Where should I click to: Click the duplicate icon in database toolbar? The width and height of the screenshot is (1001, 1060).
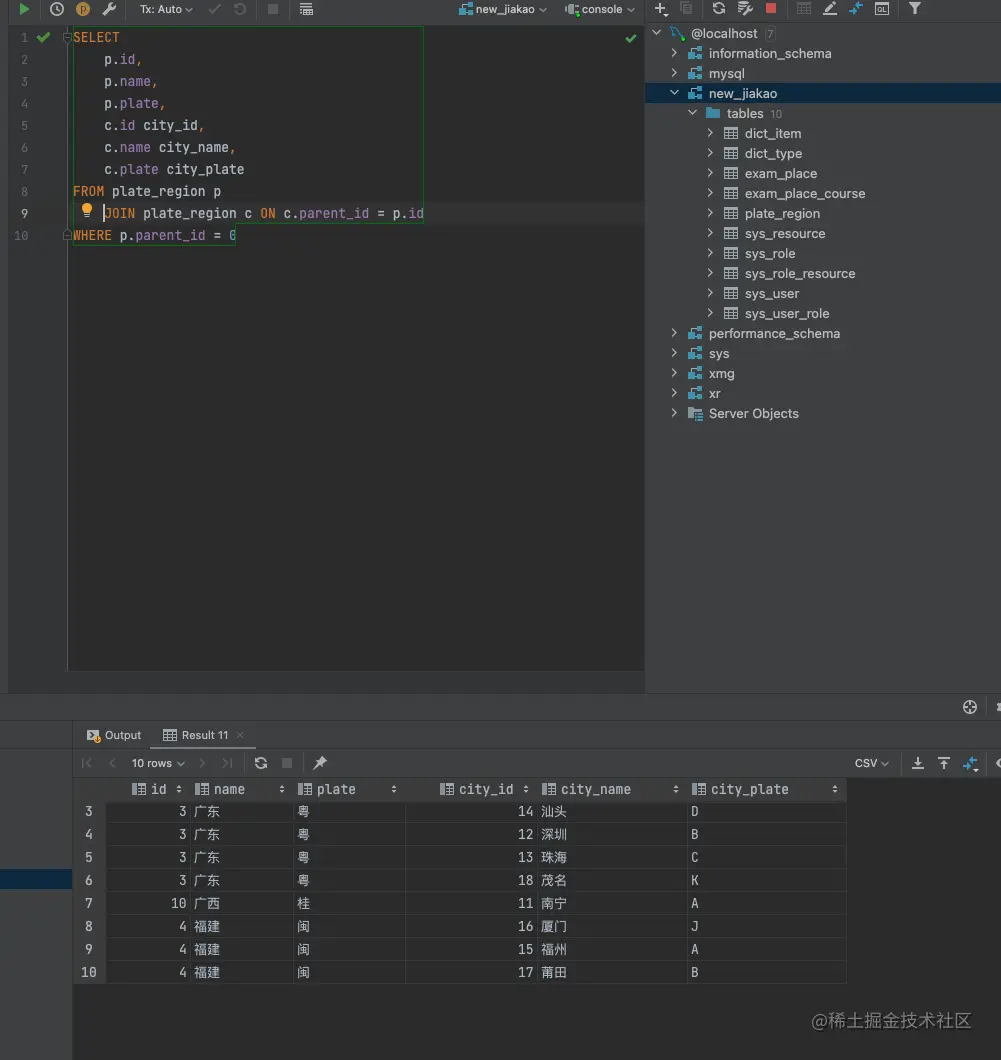[686, 8]
